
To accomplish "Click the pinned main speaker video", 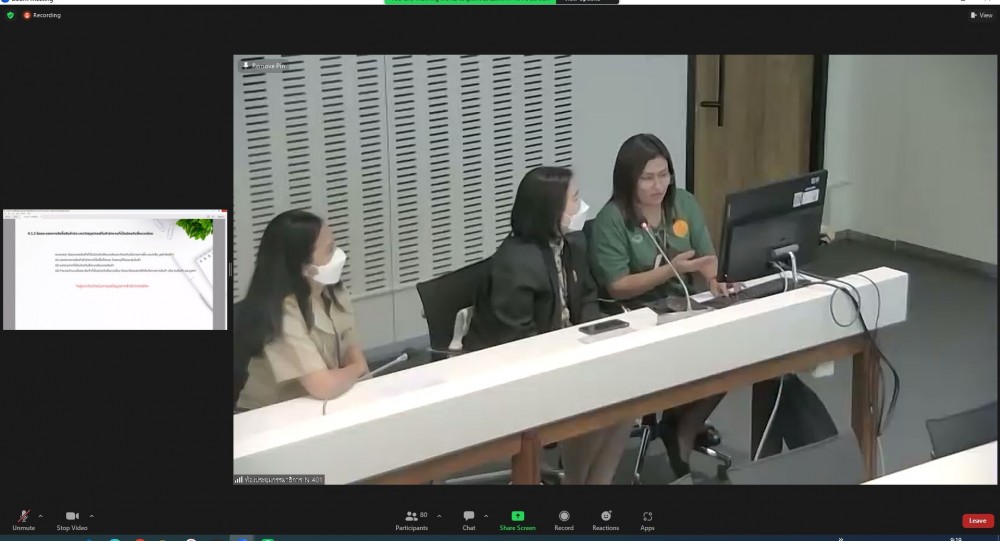I will coord(615,269).
